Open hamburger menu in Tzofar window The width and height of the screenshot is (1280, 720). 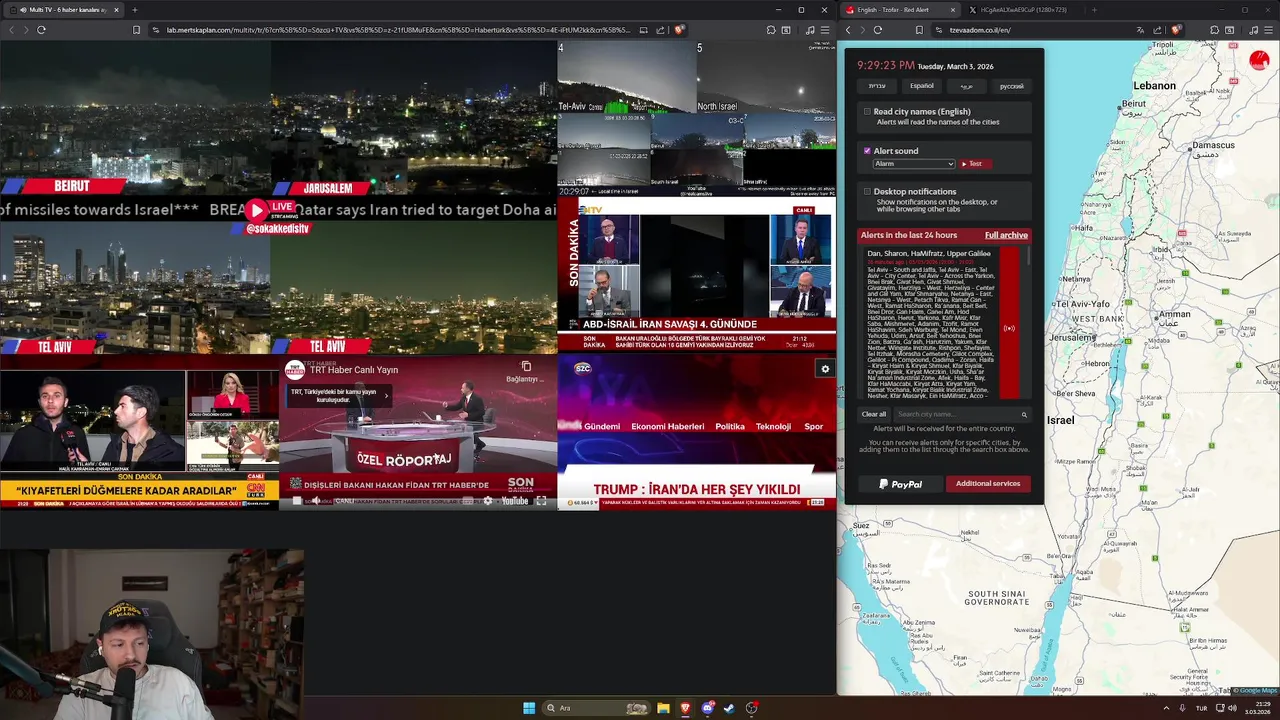click(x=1269, y=30)
